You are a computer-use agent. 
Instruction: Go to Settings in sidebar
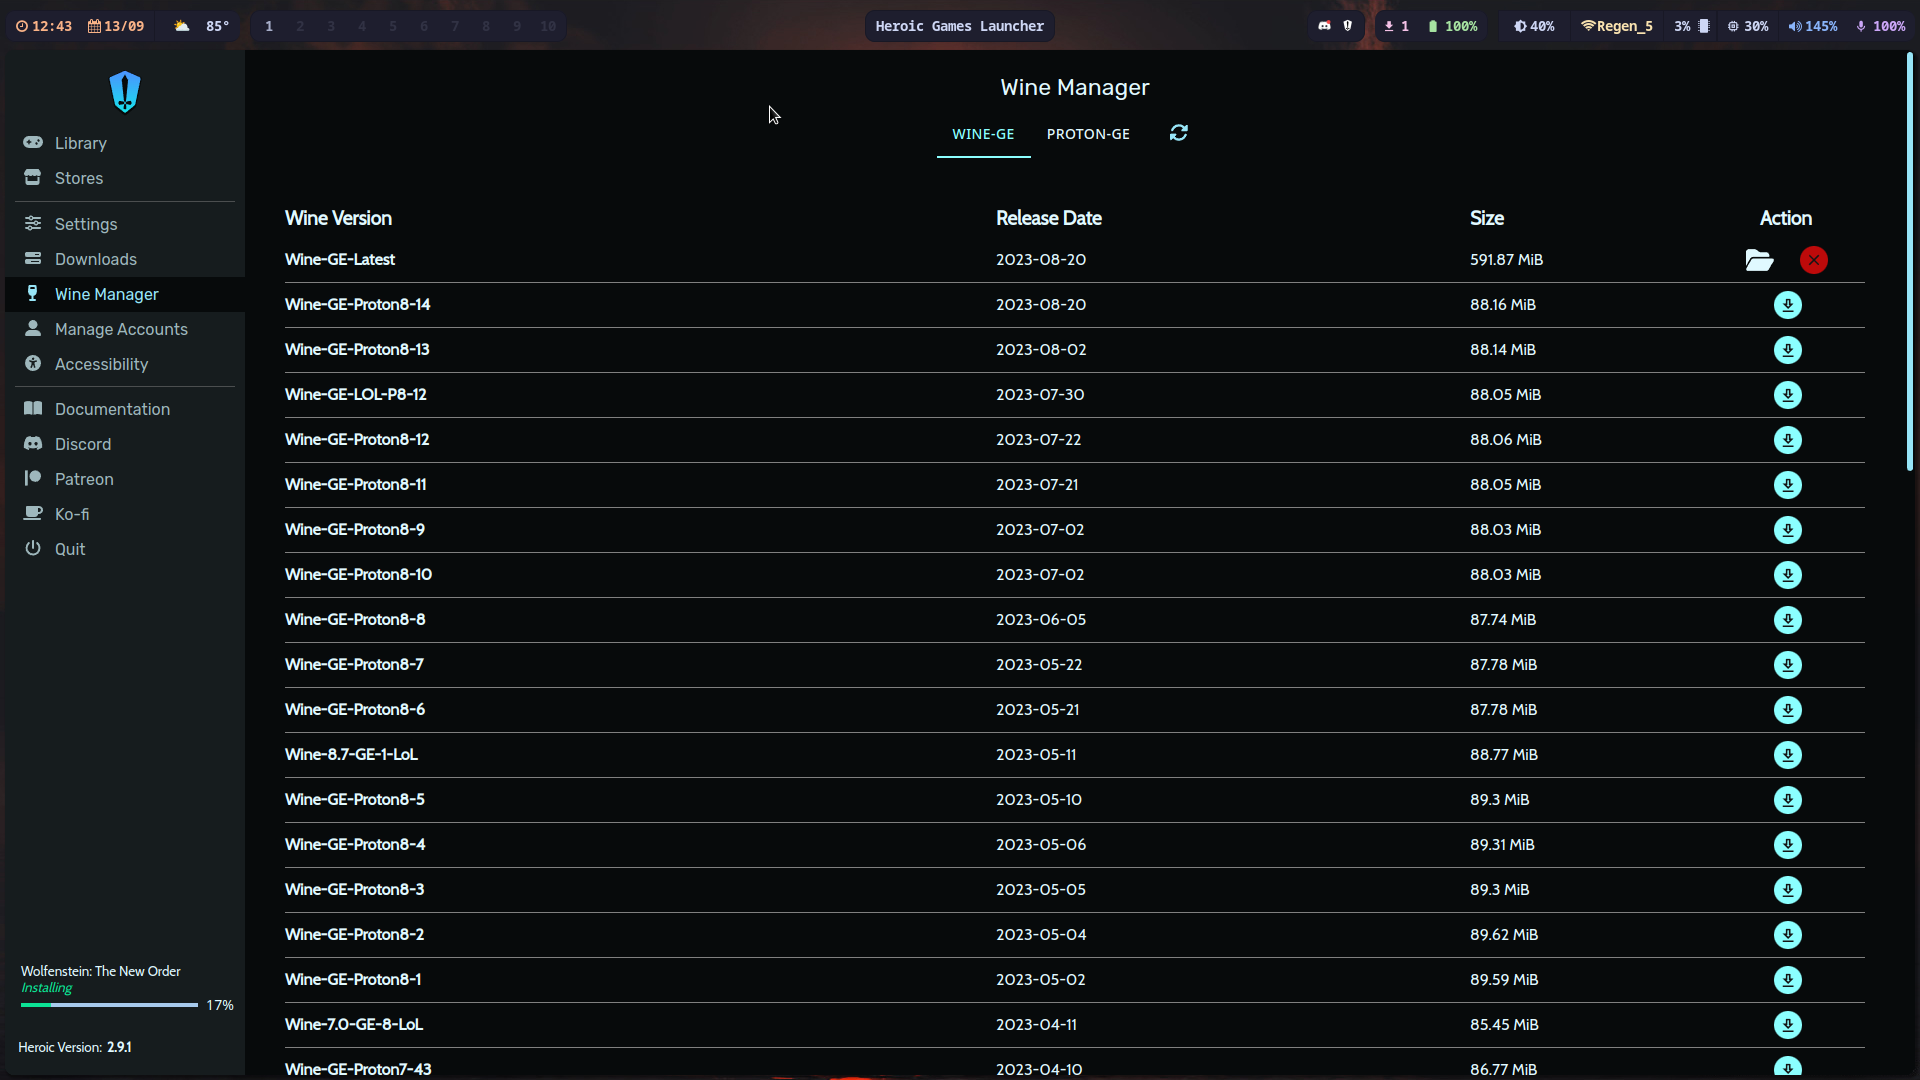(85, 224)
